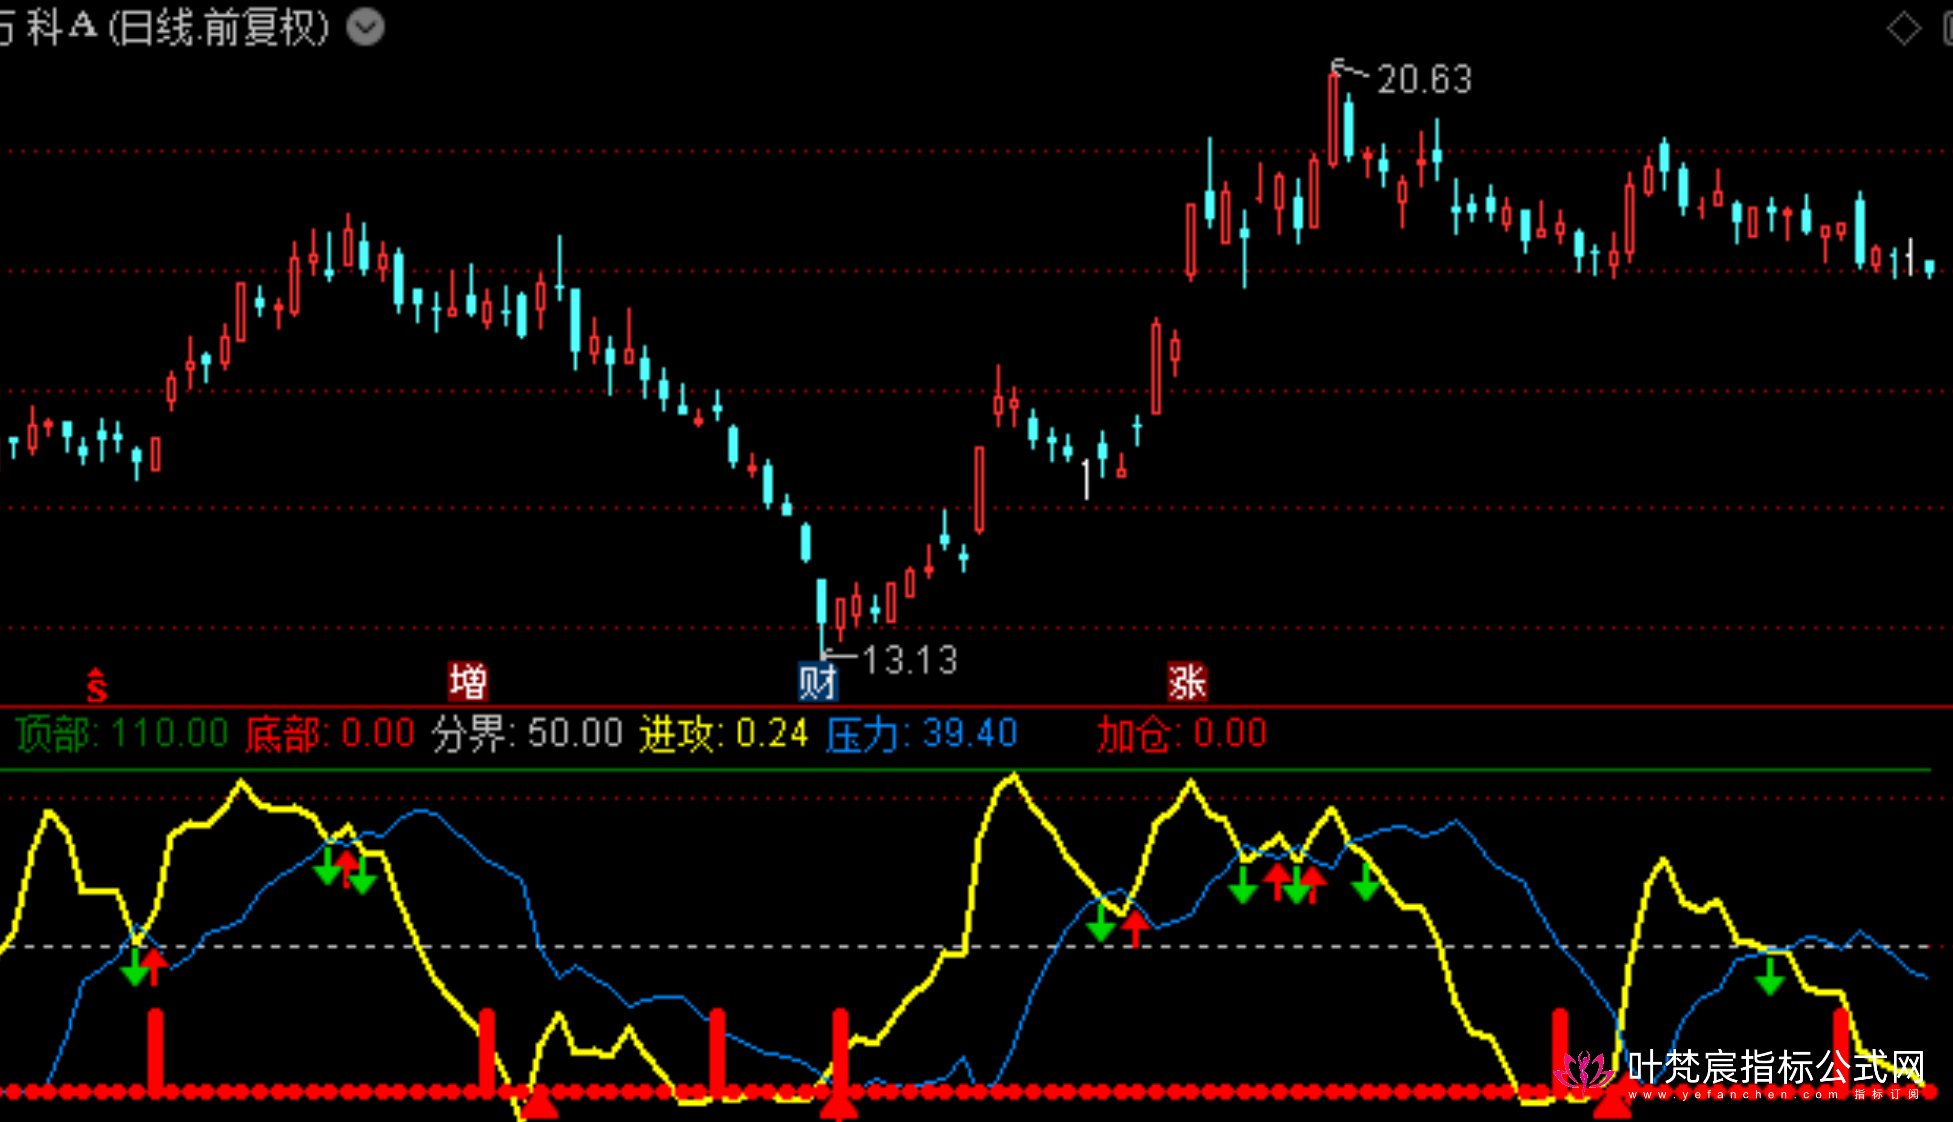Click the 压力: 39.40 indicator value

[922, 734]
